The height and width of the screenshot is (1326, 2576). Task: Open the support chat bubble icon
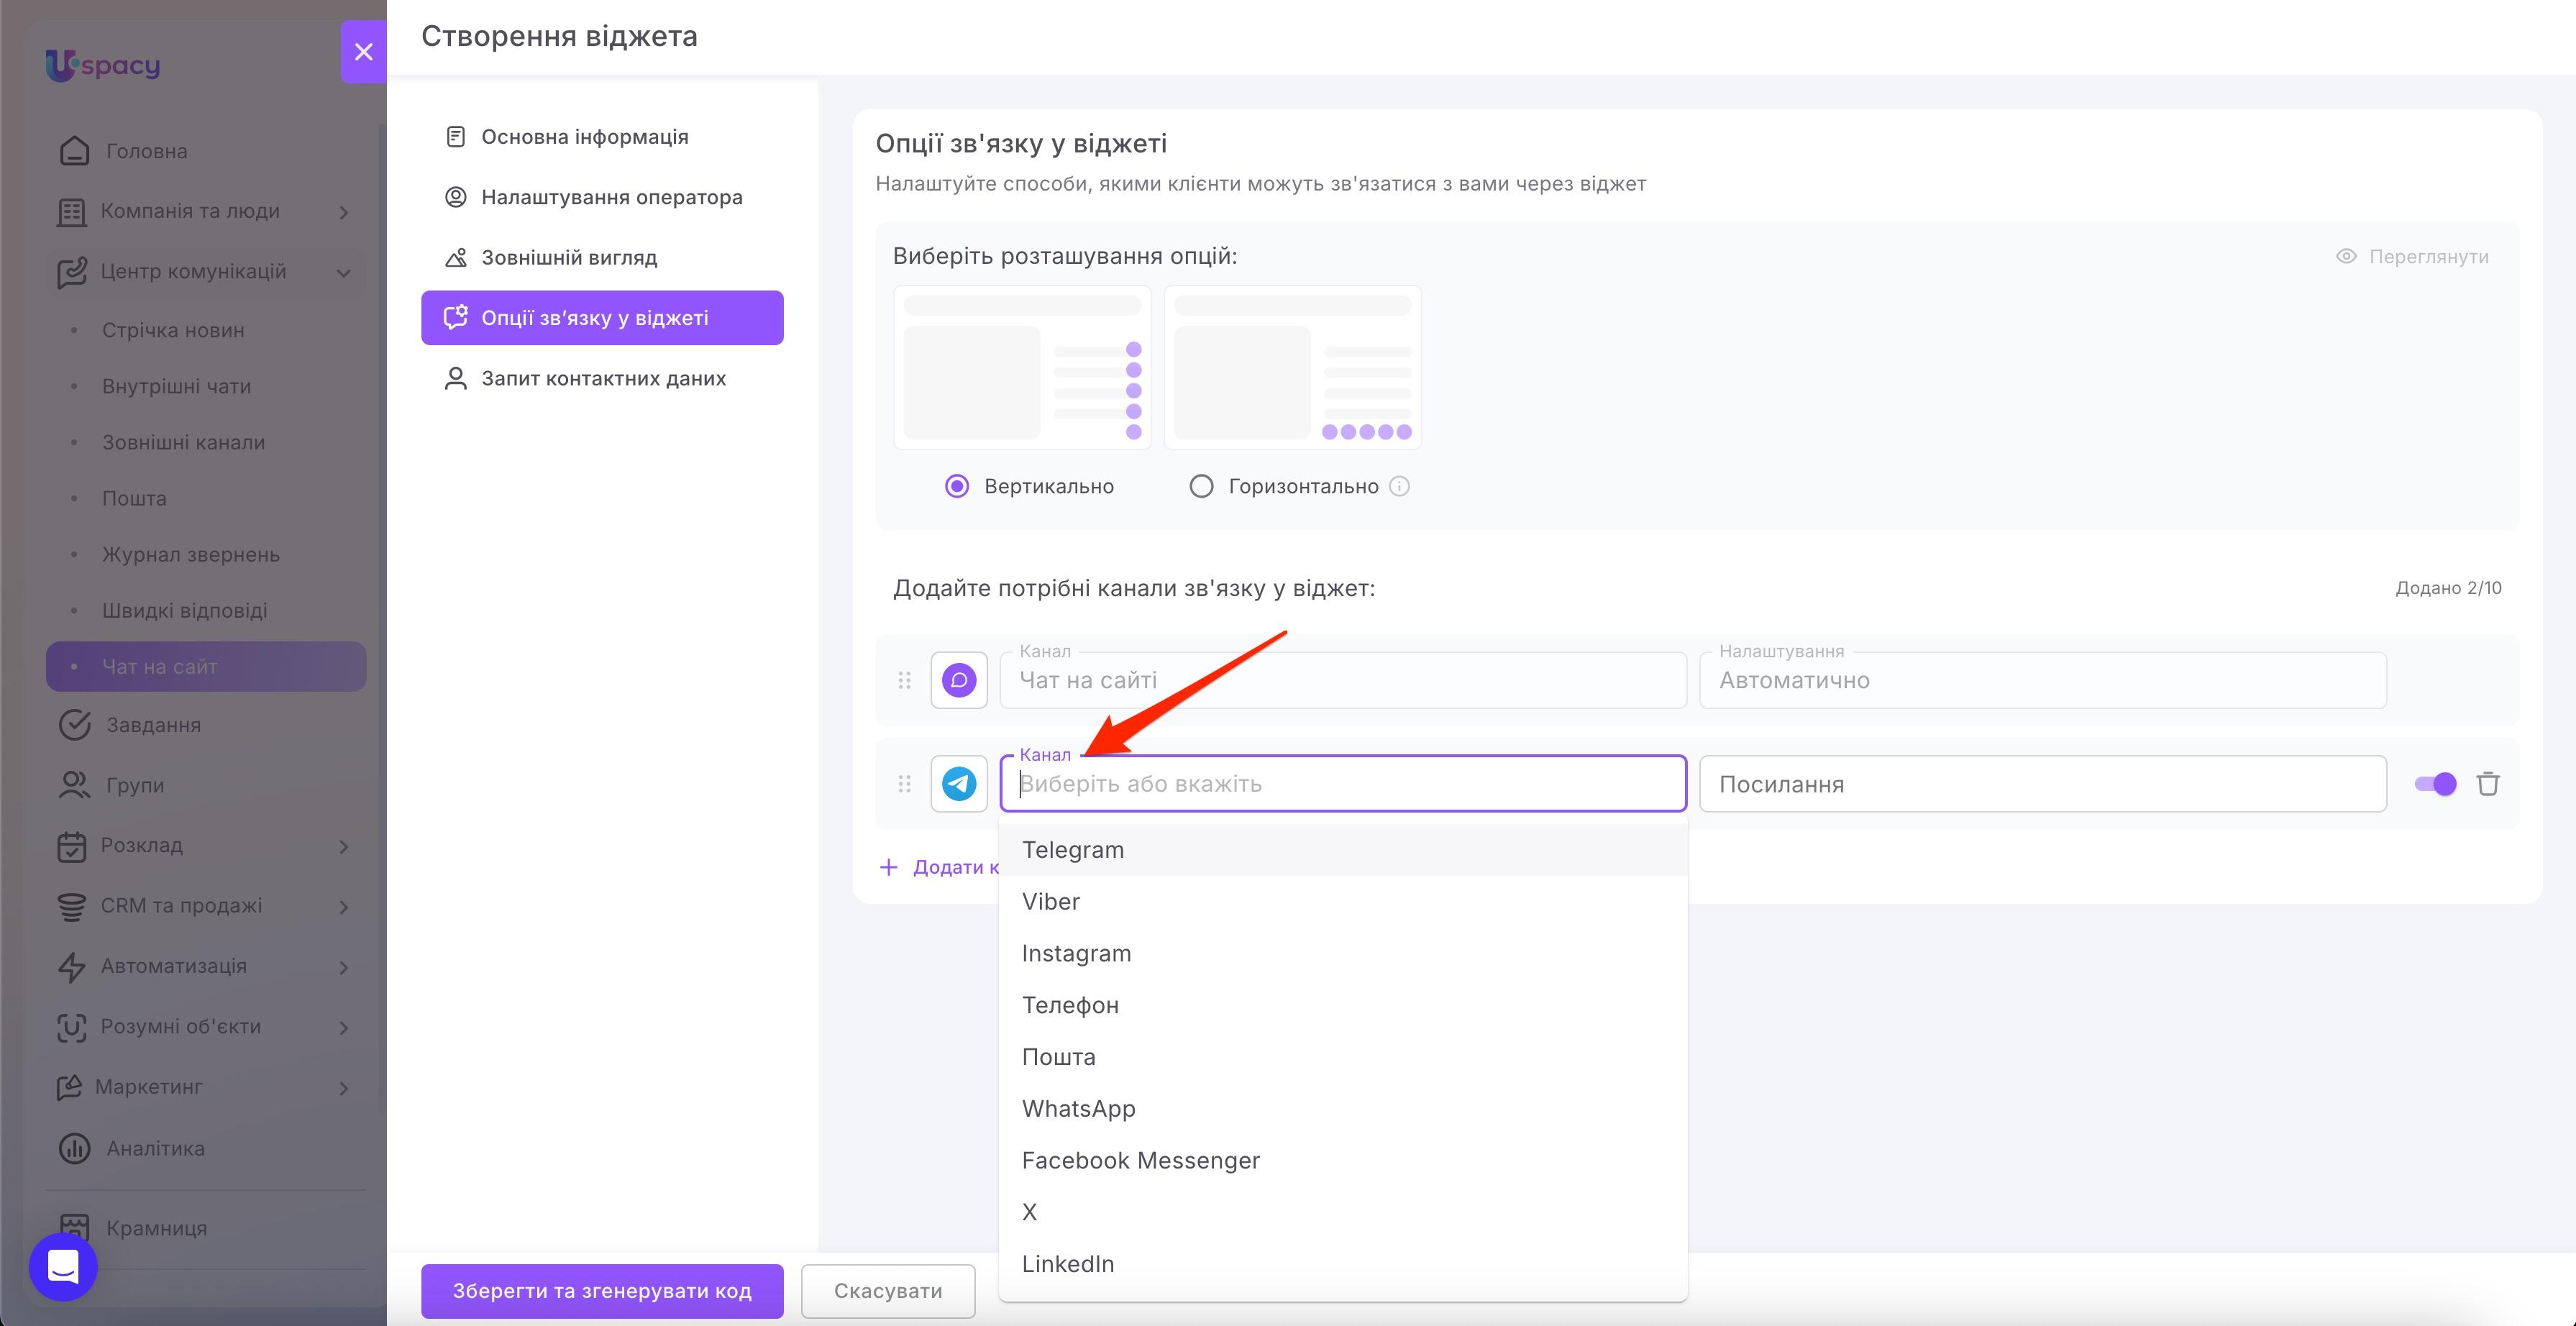click(63, 1267)
